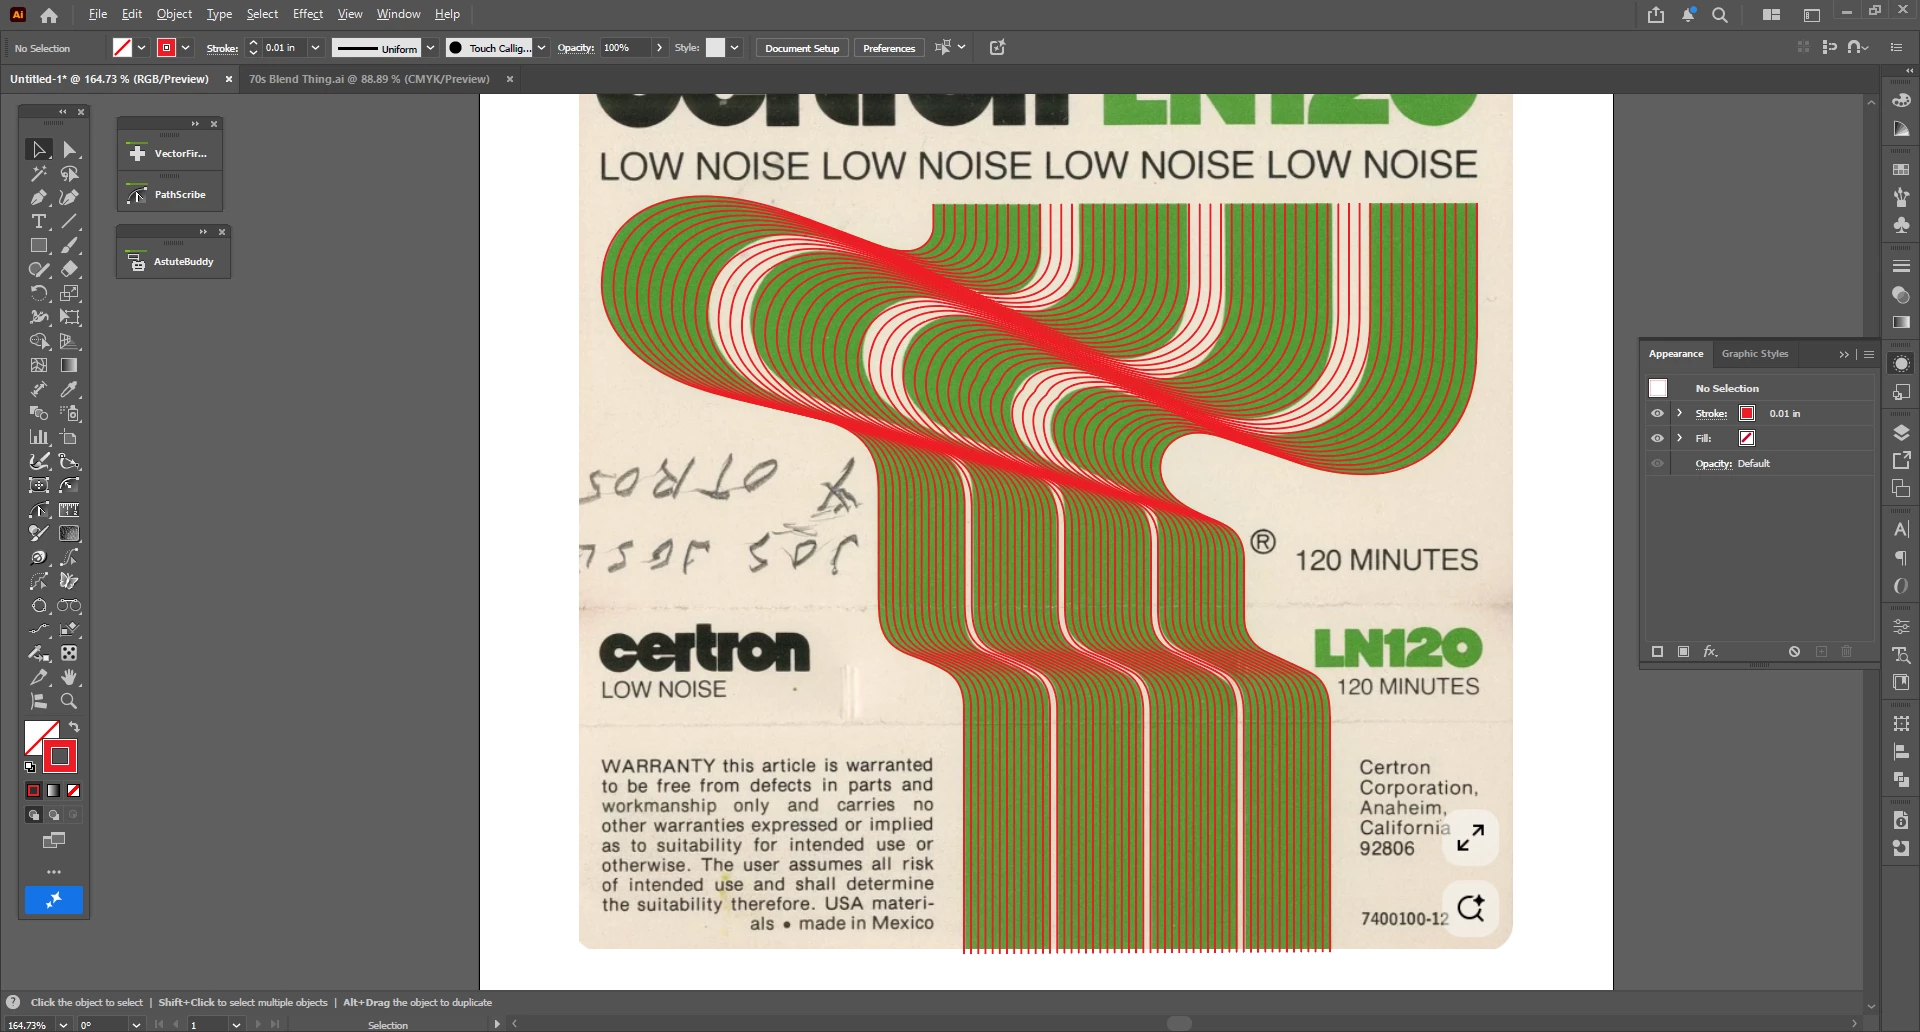Switch to 70s Blend Thing.ai tab
This screenshot has width=1920, height=1032.
(x=369, y=79)
